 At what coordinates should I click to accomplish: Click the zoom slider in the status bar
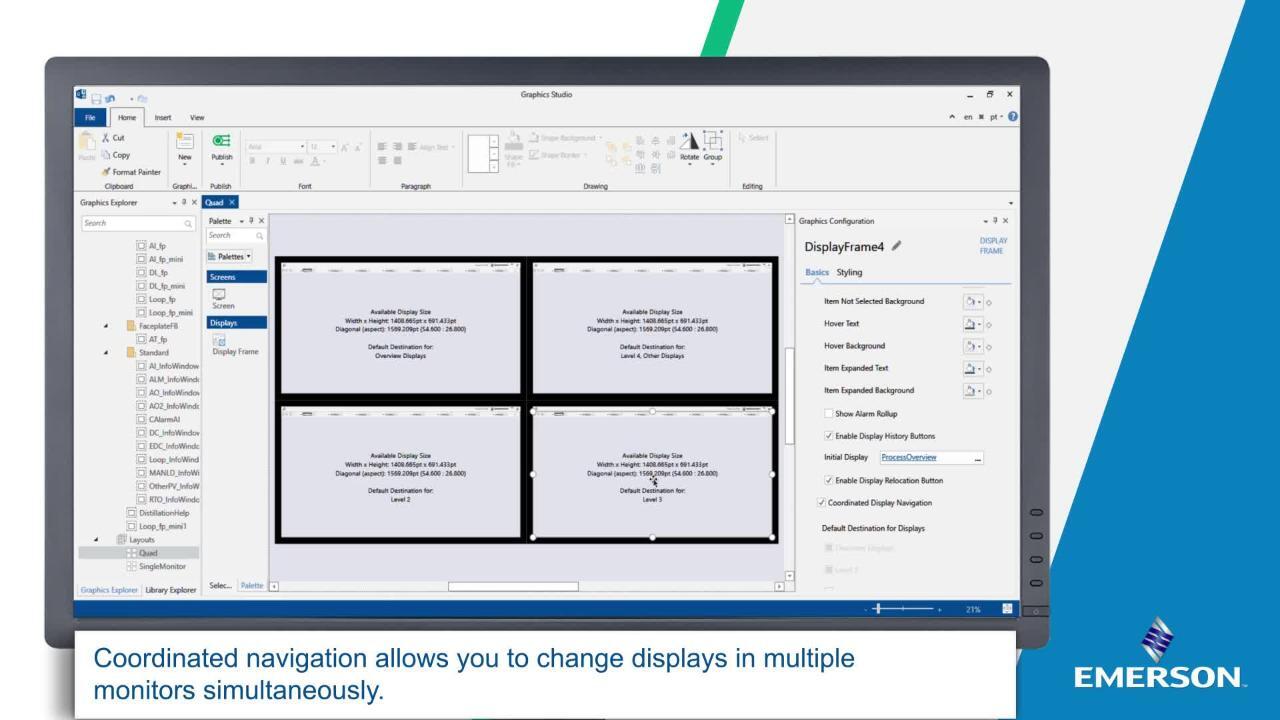pos(903,609)
